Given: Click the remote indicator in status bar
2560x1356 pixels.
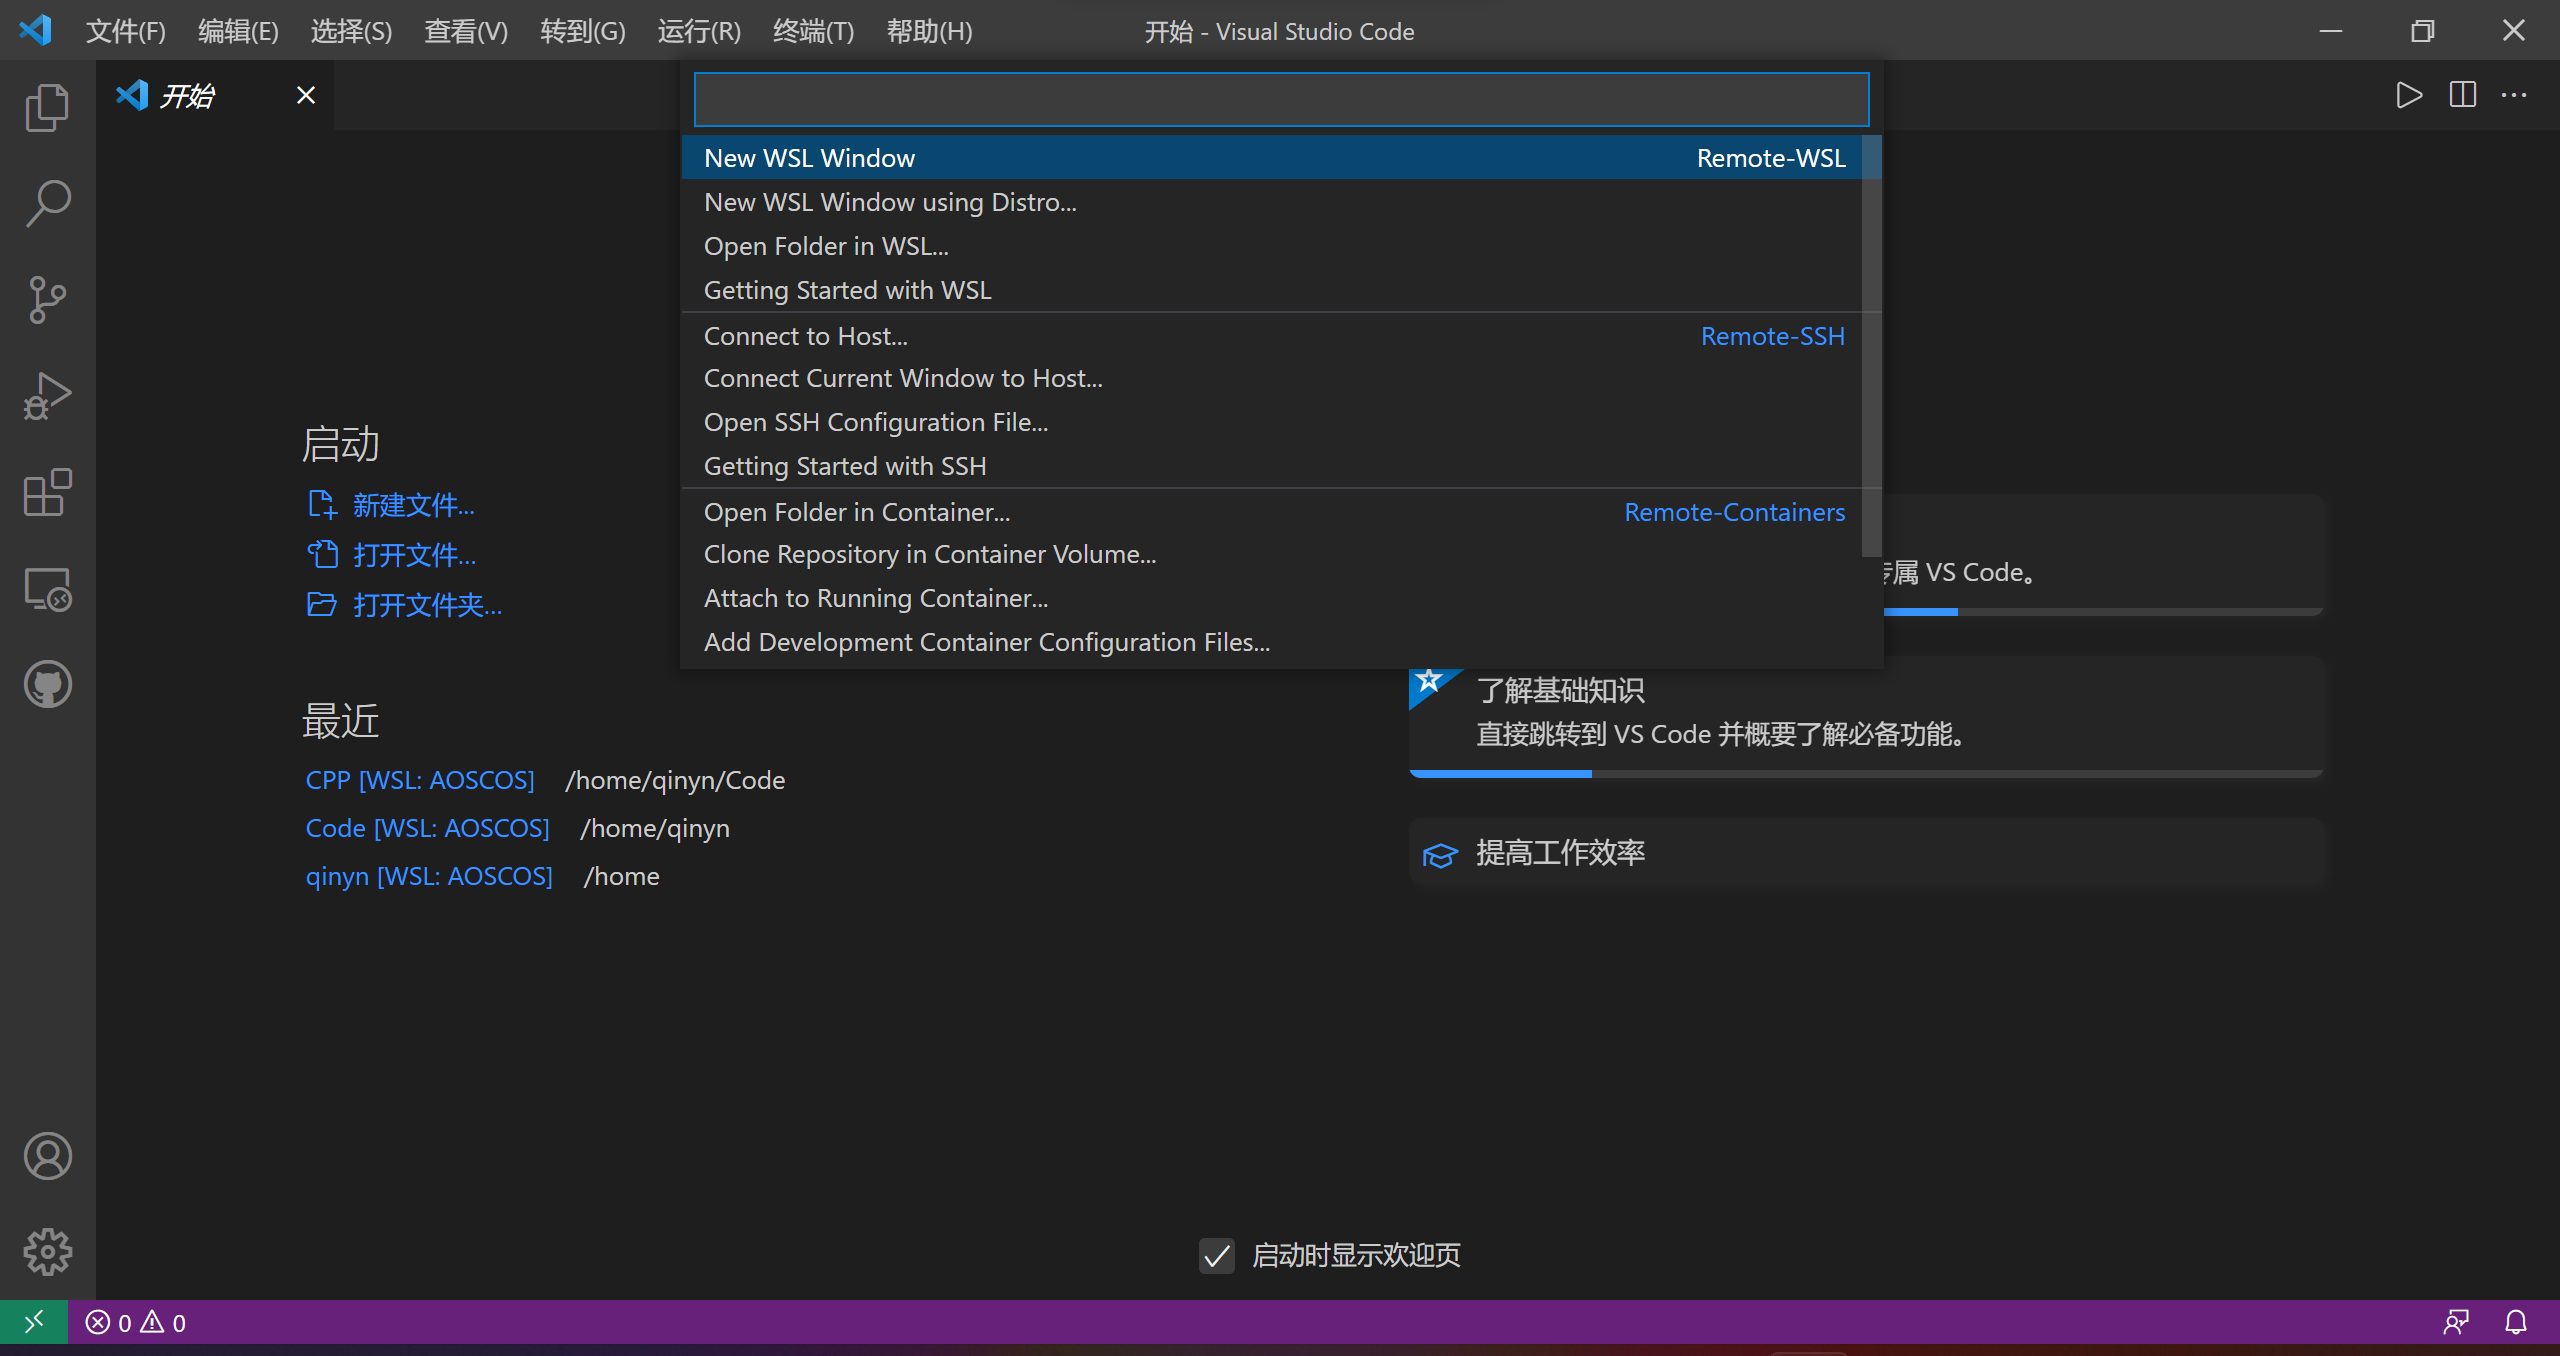Looking at the screenshot, I should (33, 1321).
